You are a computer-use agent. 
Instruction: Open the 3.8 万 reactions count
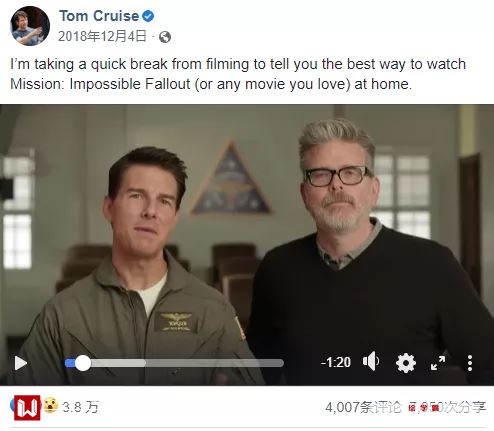[x=80, y=407]
